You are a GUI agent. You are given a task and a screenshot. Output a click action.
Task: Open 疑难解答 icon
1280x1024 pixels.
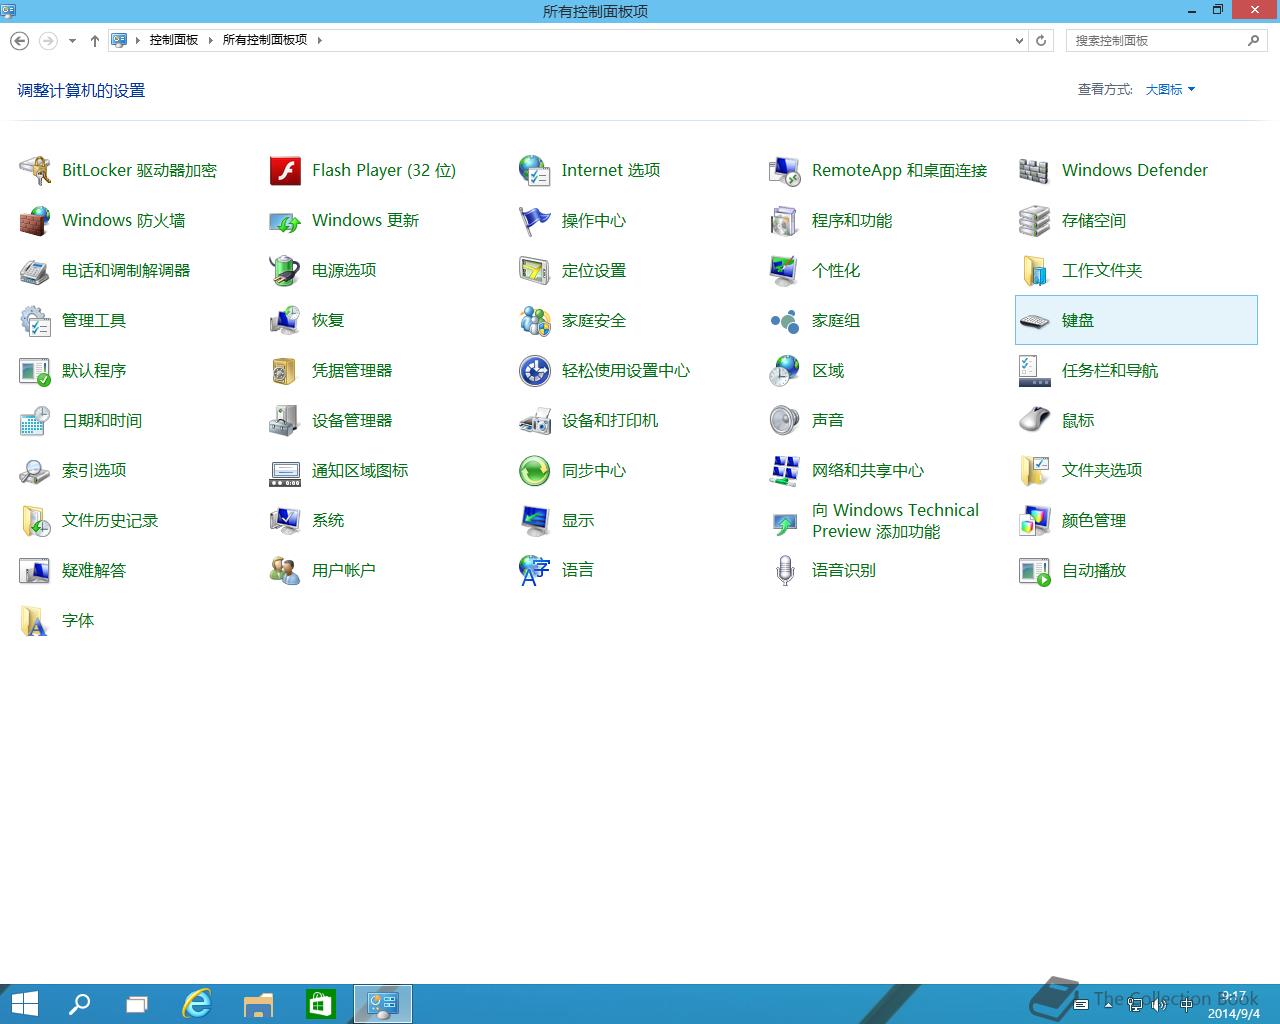coord(35,570)
